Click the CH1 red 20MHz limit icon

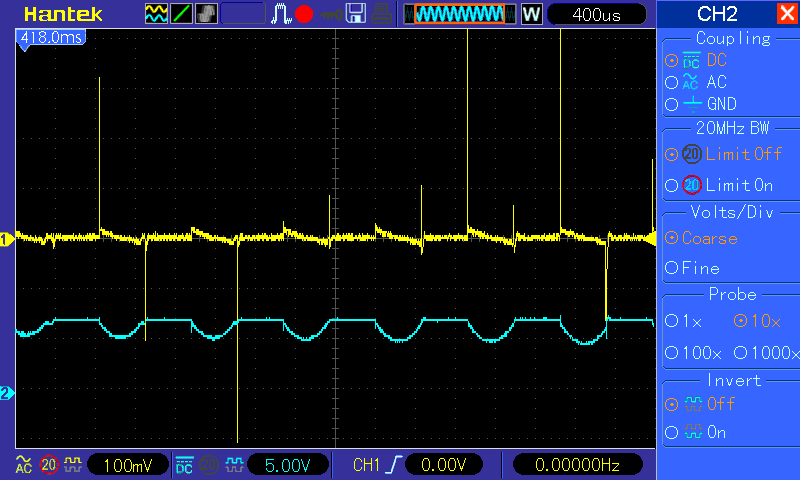click(x=49, y=465)
